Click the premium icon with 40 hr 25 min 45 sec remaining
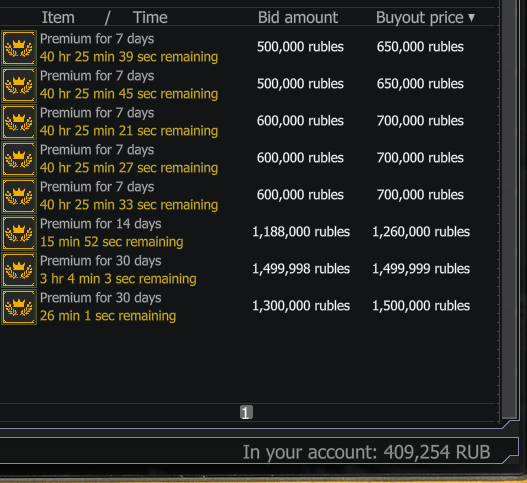The height and width of the screenshot is (483, 527). coord(19,85)
